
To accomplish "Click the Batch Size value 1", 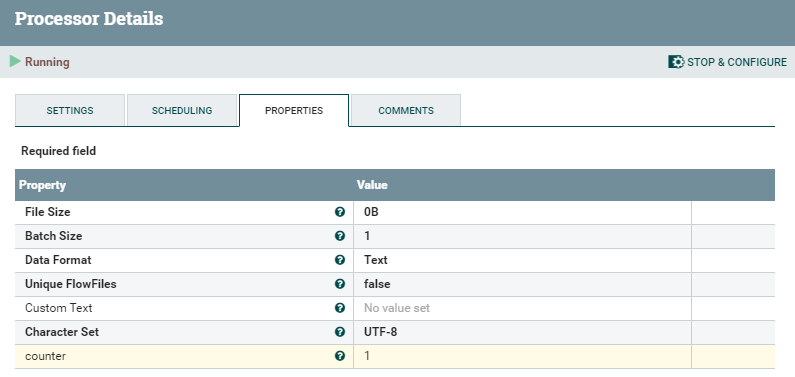I will (367, 236).
